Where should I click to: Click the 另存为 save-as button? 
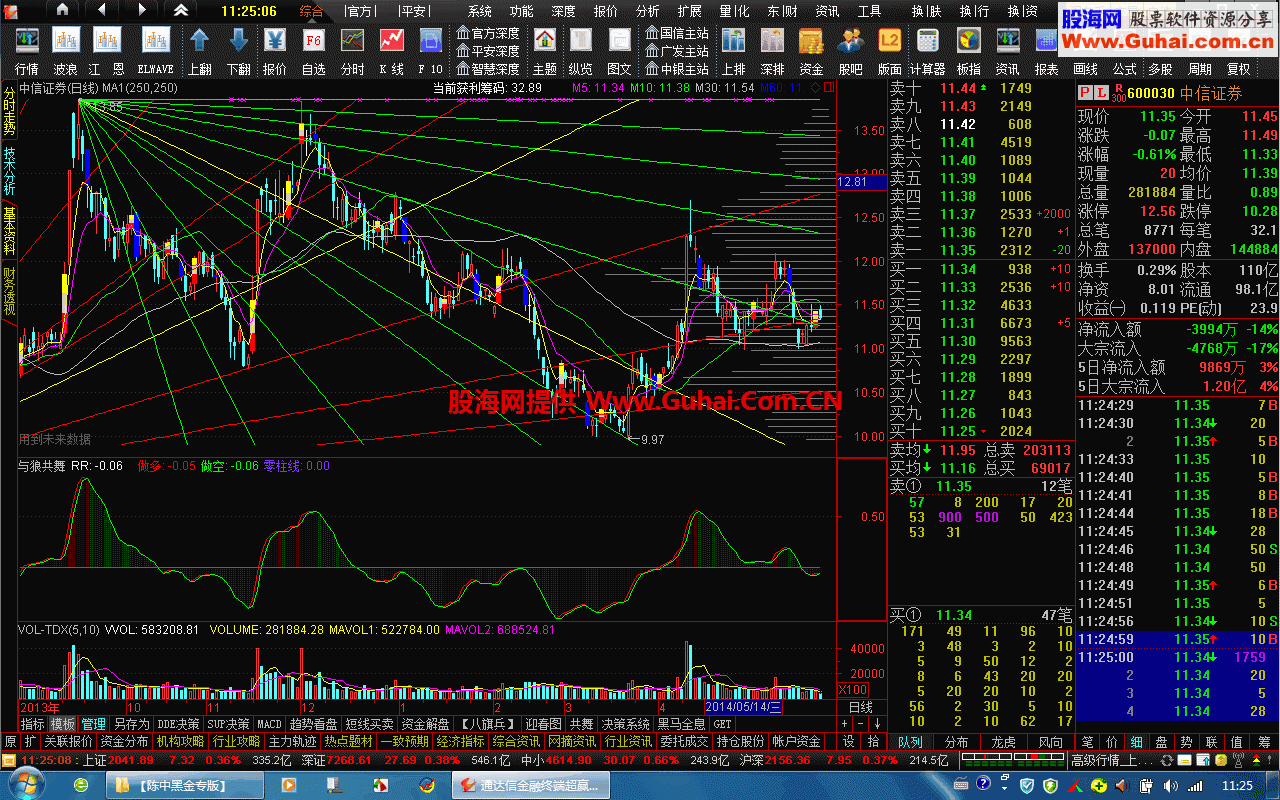pos(131,724)
